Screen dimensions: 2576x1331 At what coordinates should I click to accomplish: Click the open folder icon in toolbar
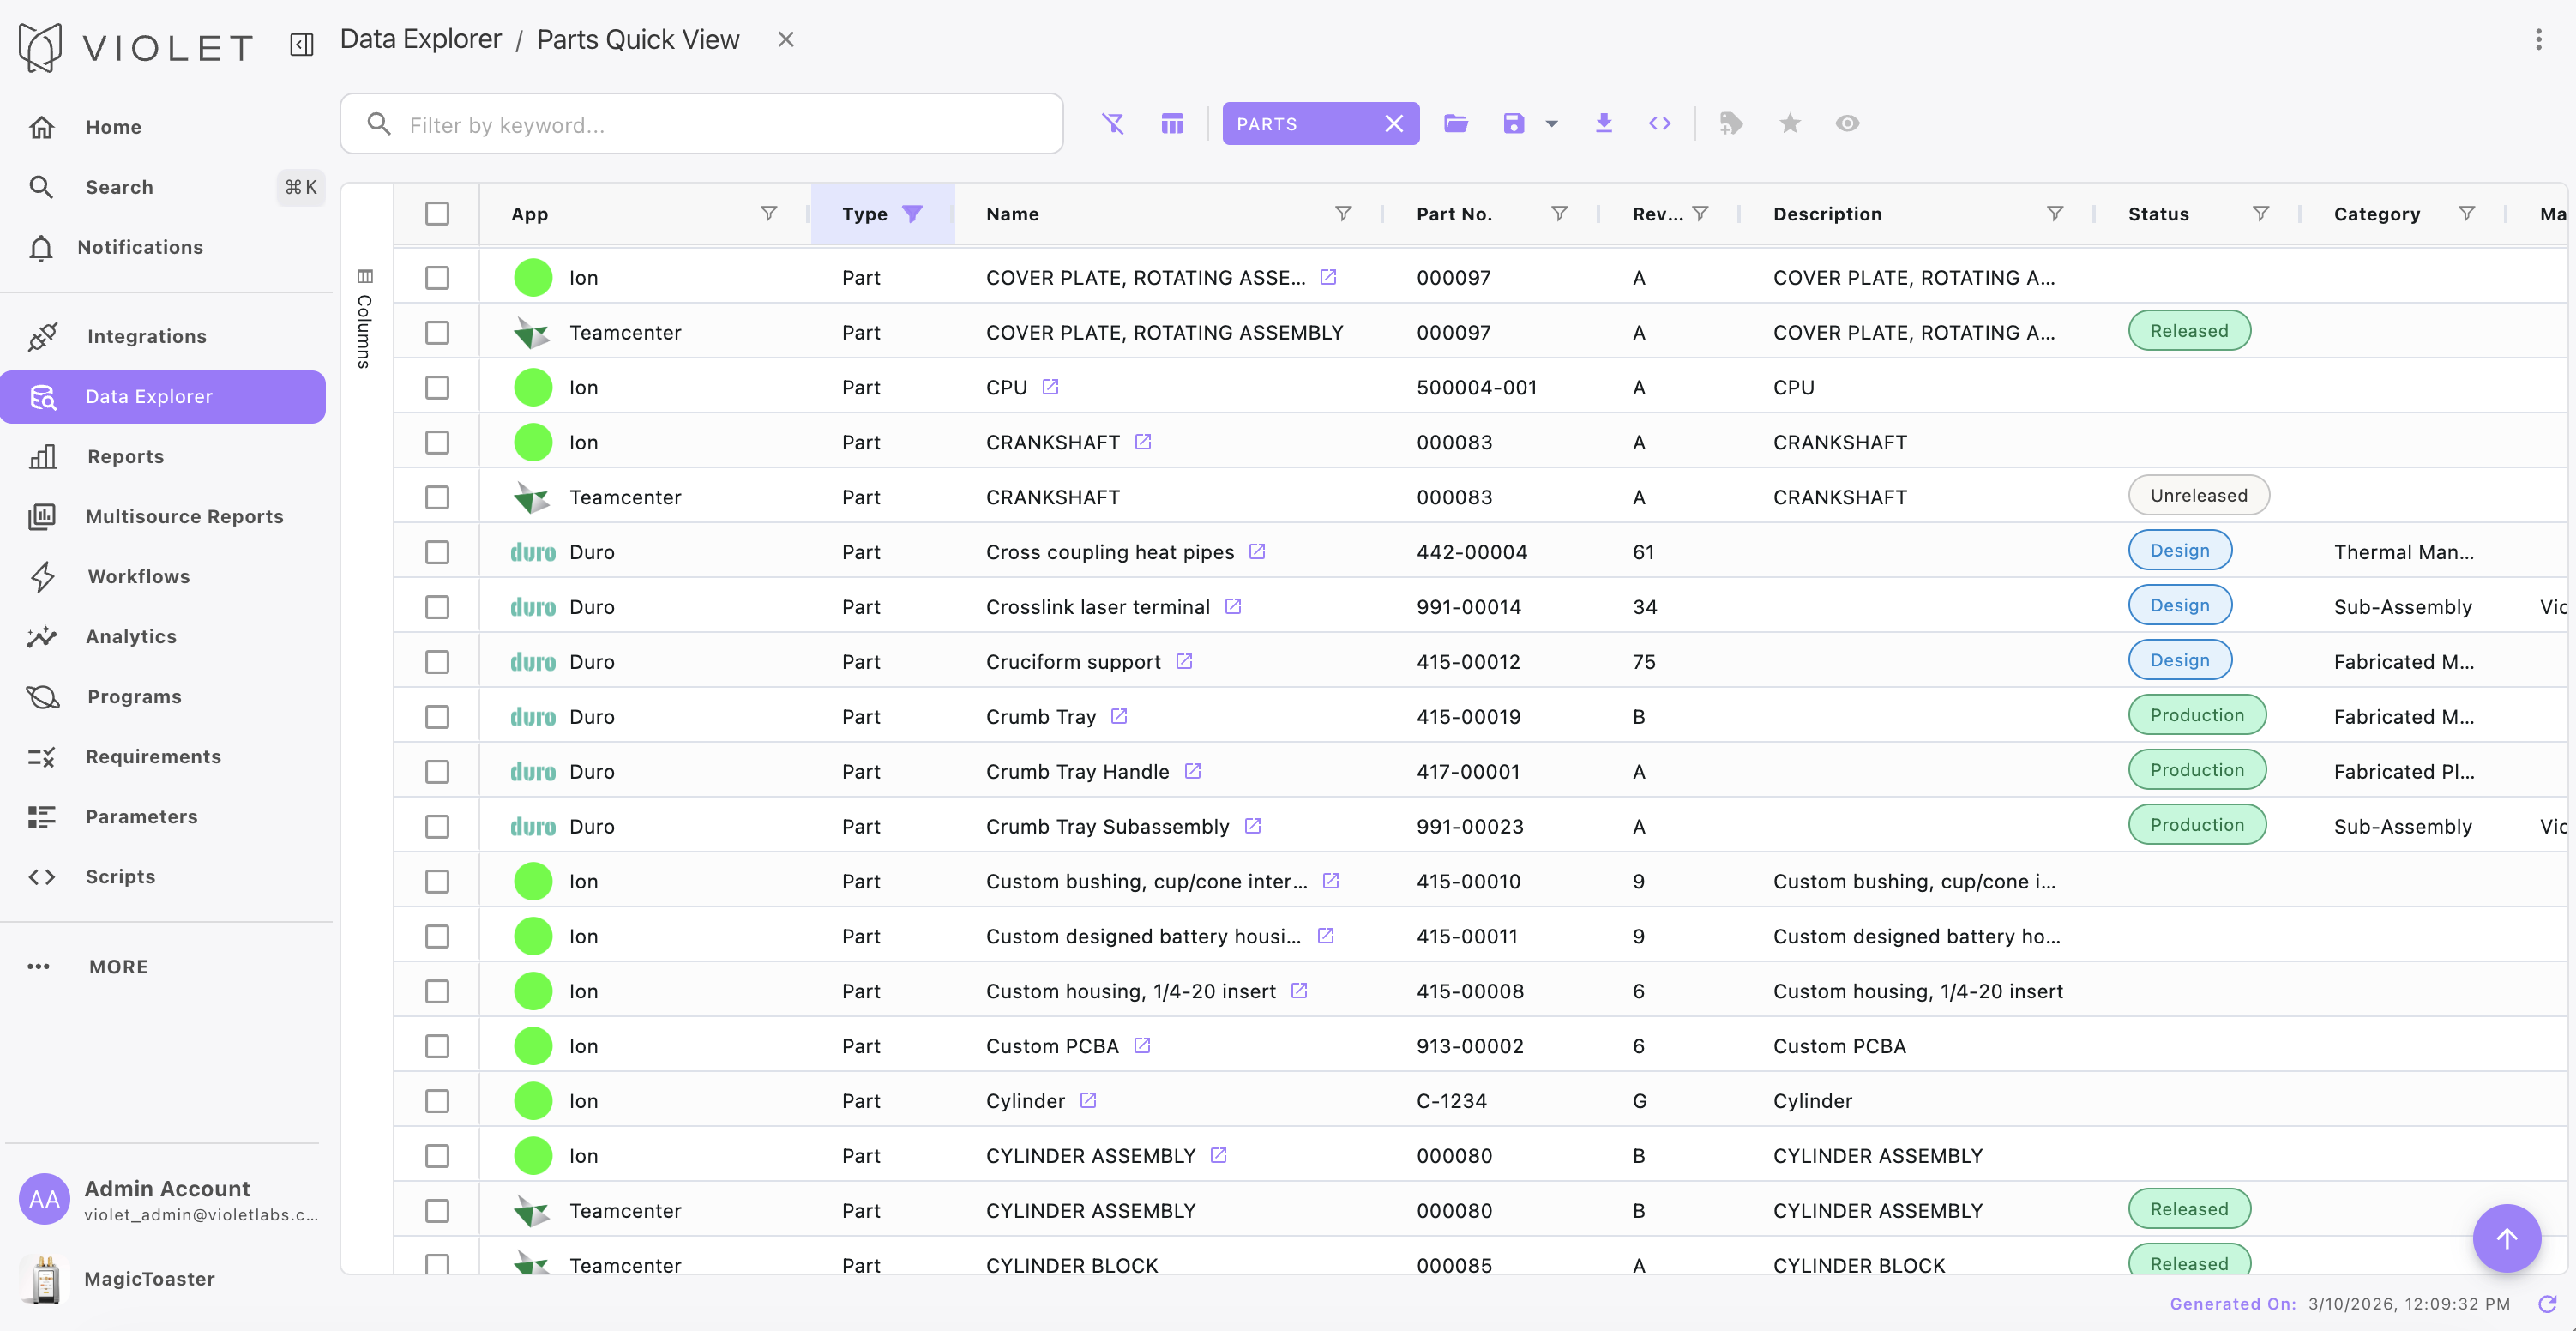(1455, 124)
